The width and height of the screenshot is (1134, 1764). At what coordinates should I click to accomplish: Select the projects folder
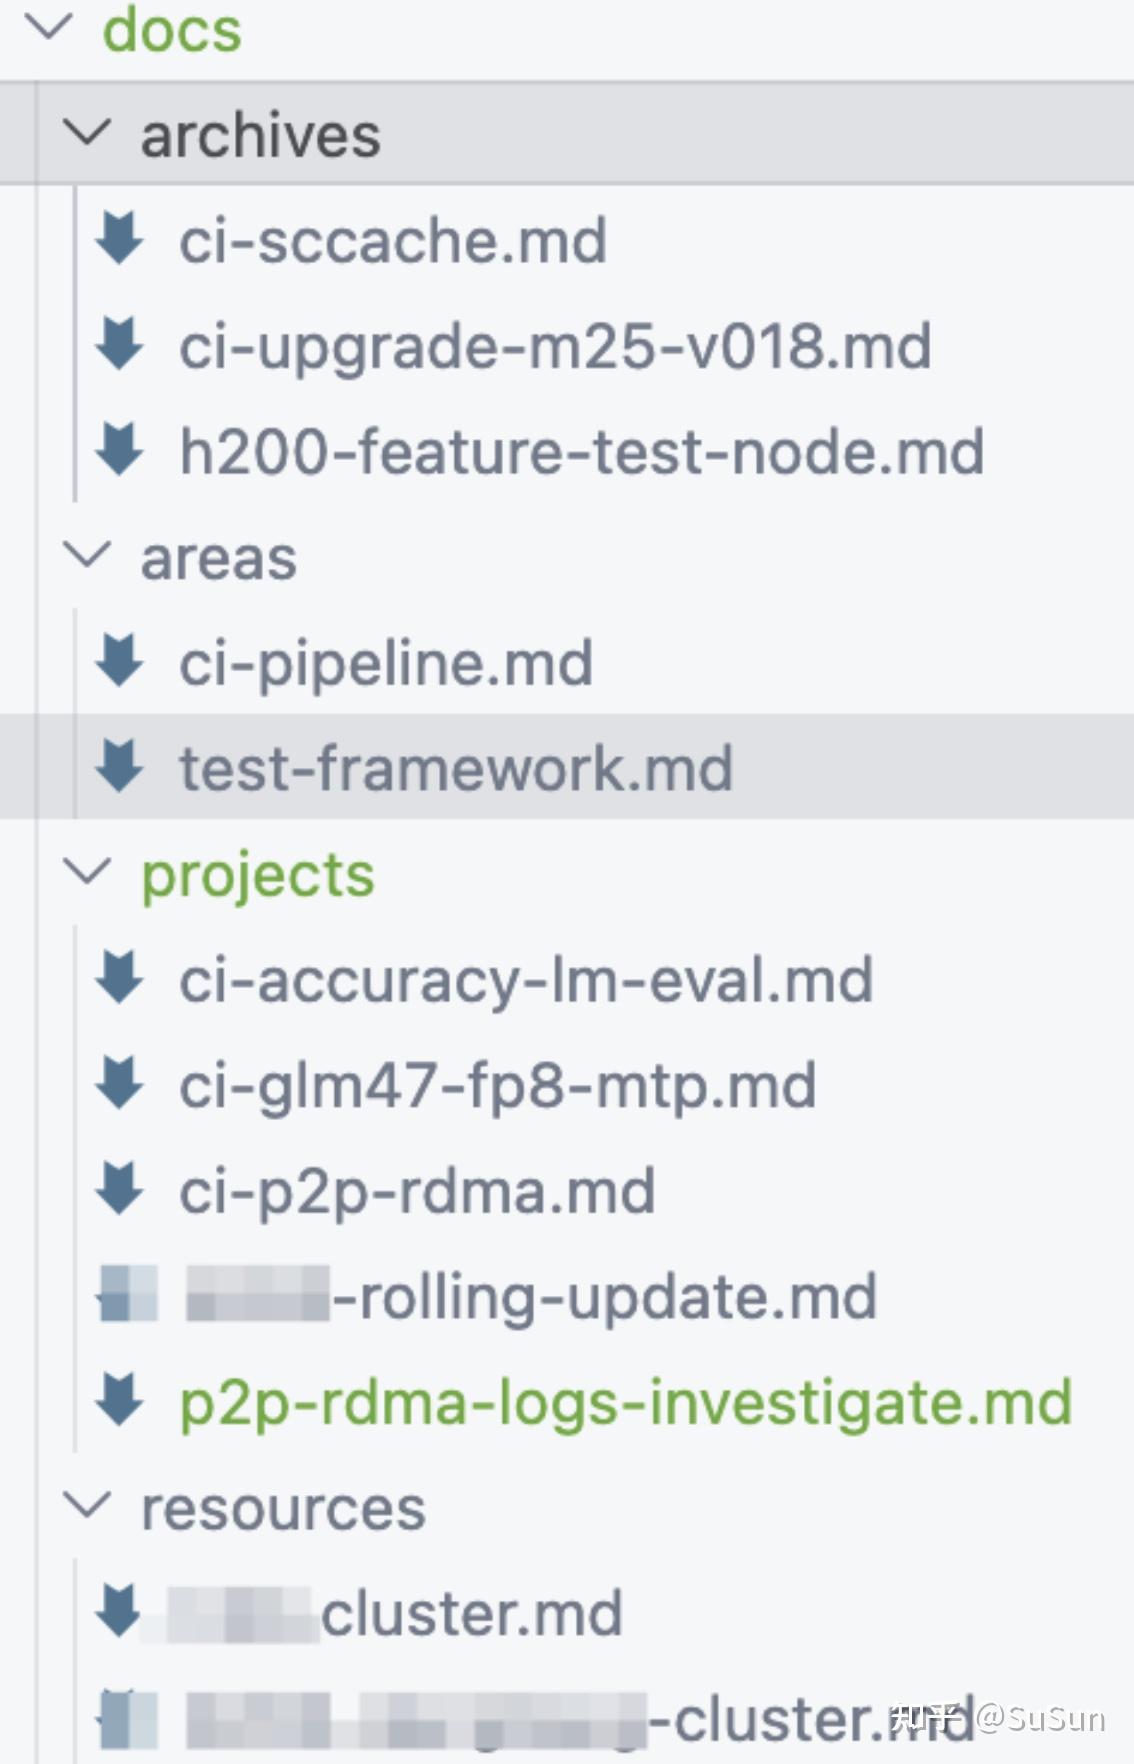click(x=258, y=876)
